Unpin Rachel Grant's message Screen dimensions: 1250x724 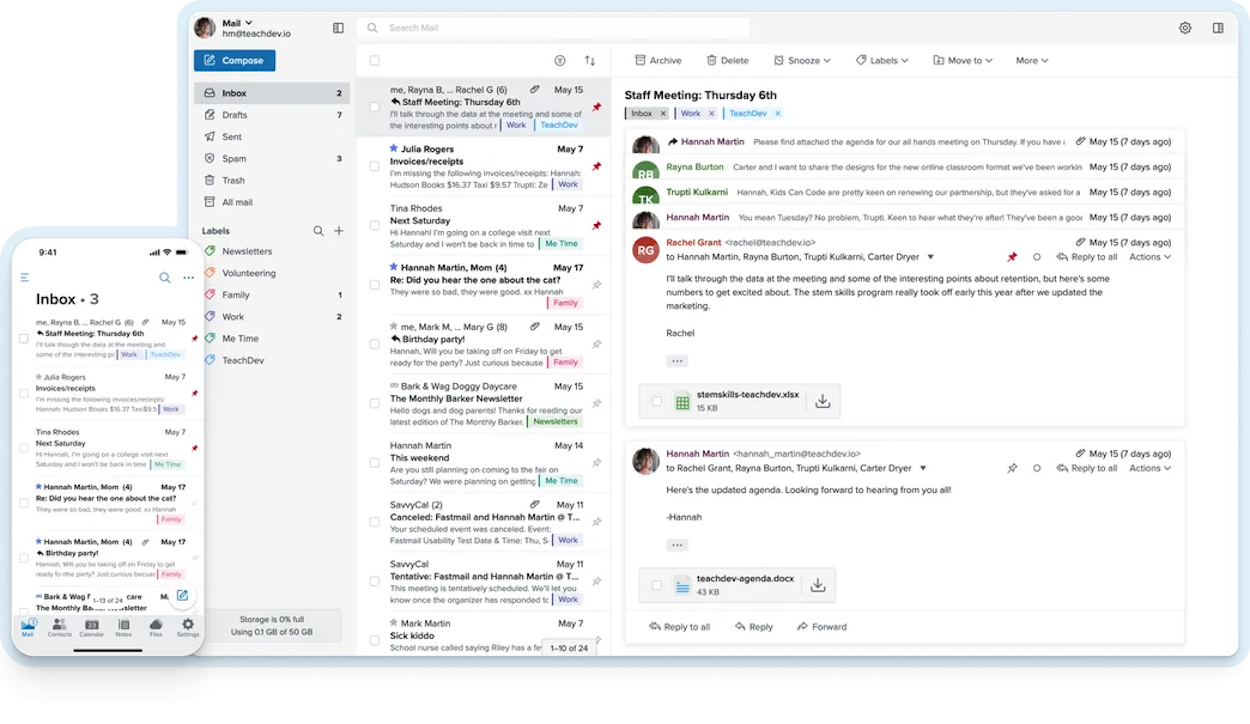1012,257
